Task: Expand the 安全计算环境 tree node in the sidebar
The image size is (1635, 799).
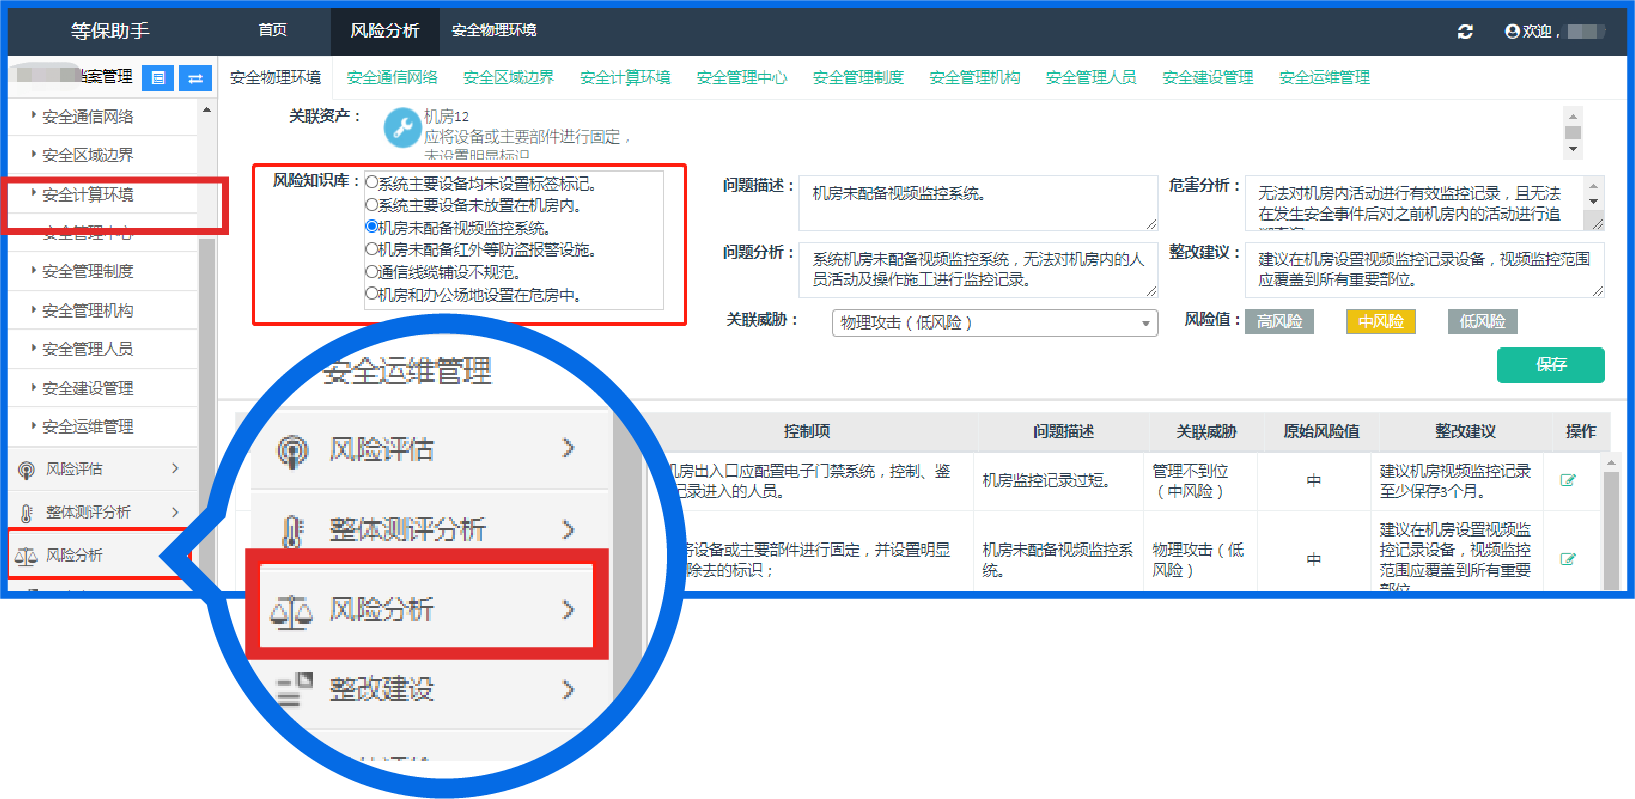Action: click(x=34, y=194)
